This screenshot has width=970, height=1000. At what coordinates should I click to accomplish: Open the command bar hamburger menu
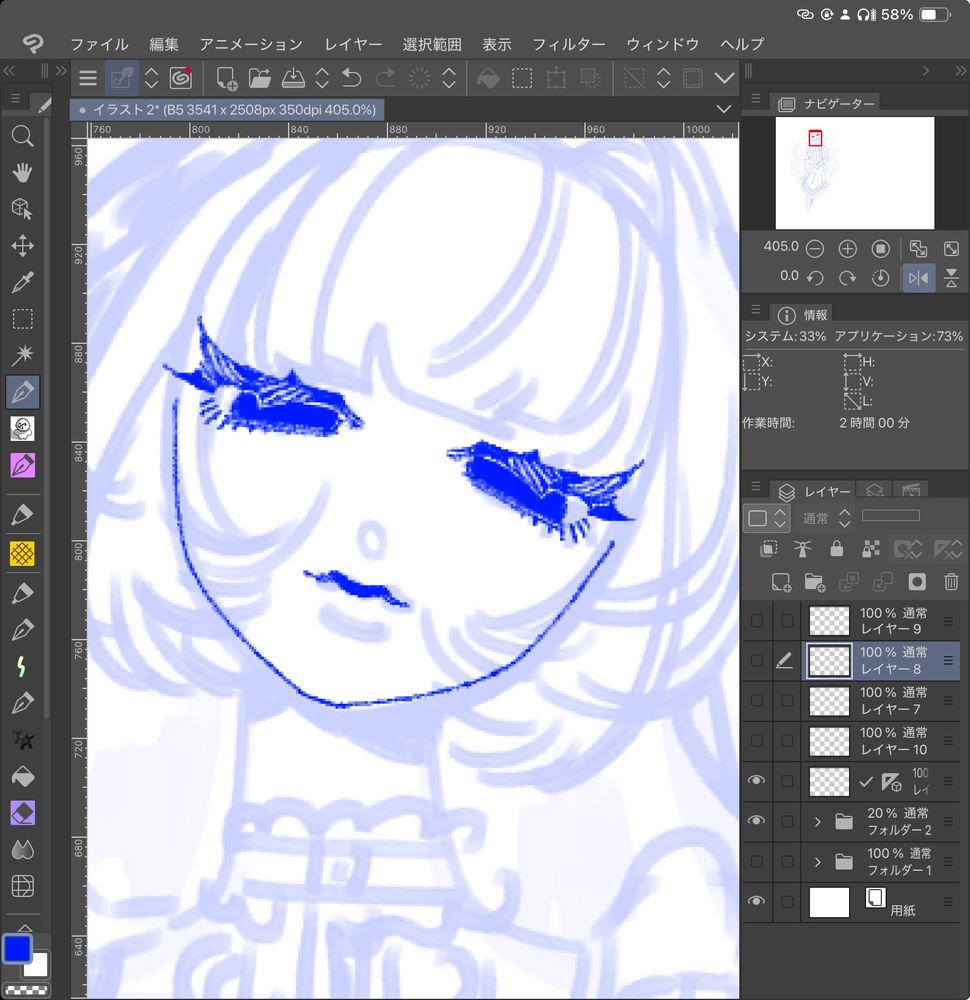pos(88,78)
